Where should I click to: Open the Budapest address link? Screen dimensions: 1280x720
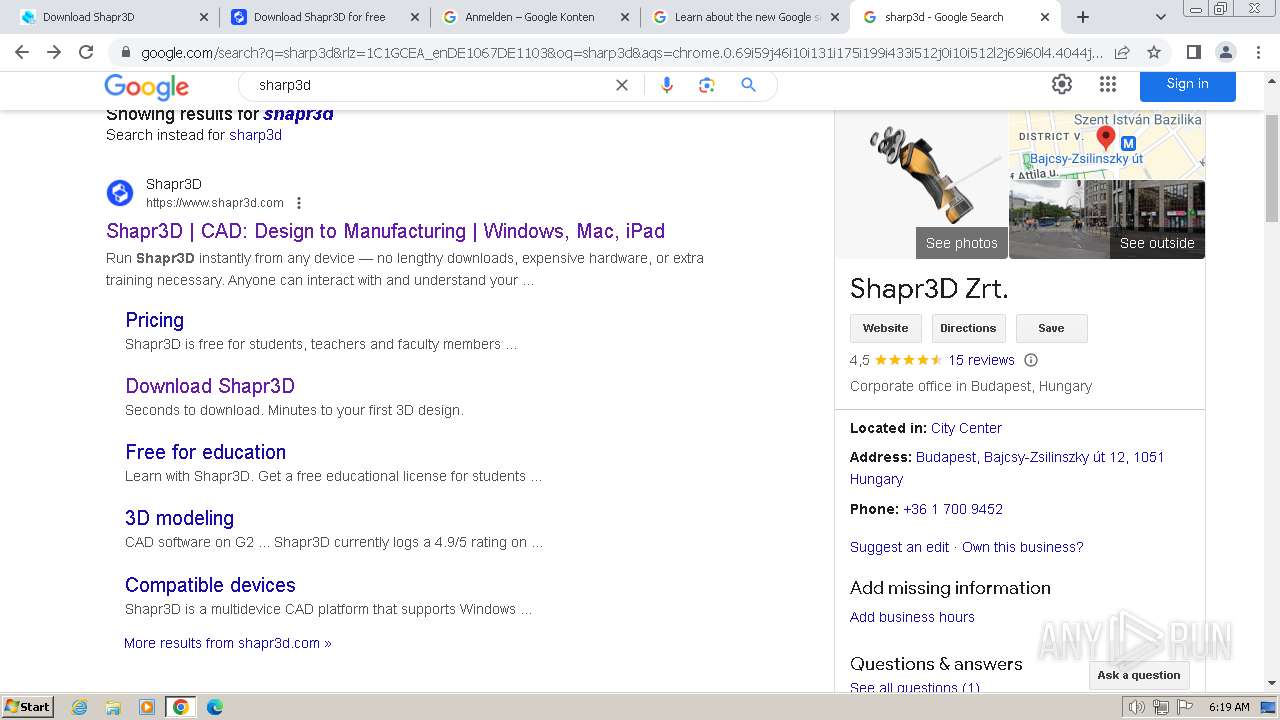pos(1007,468)
